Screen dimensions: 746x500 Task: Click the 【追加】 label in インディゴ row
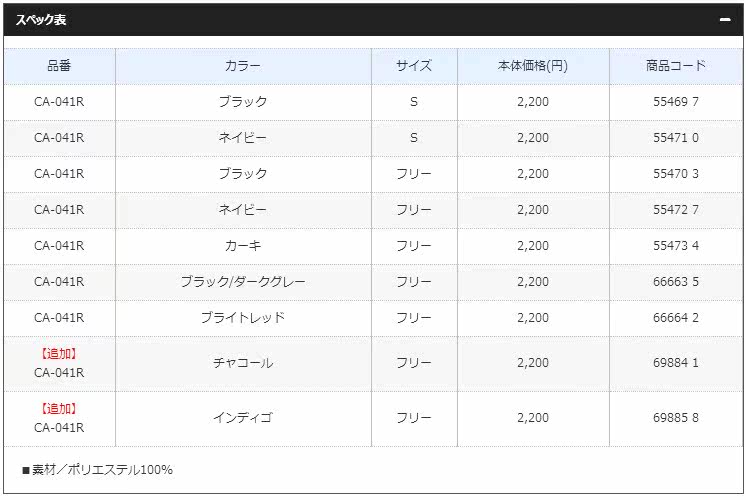coord(59,408)
